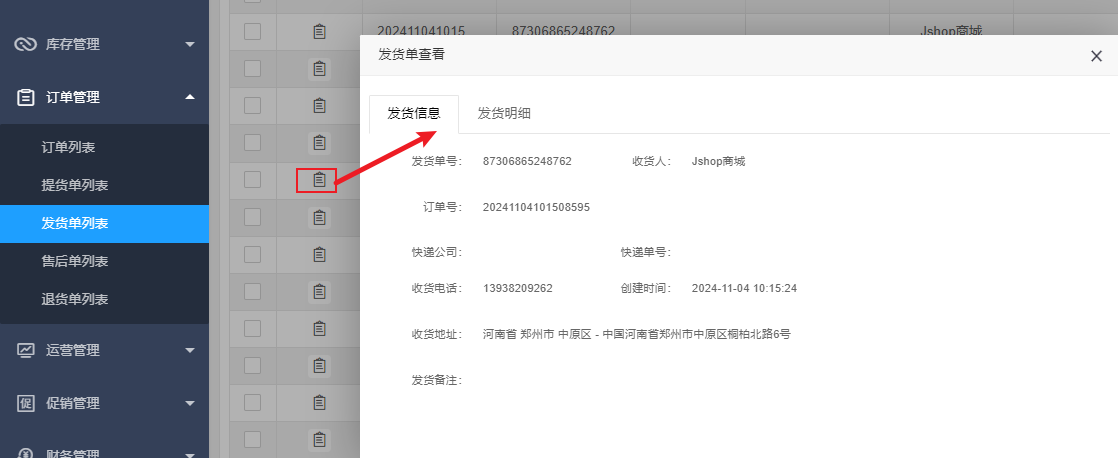Click the 订单管理 menu label
This screenshot has width=1118, height=458.
[73, 98]
